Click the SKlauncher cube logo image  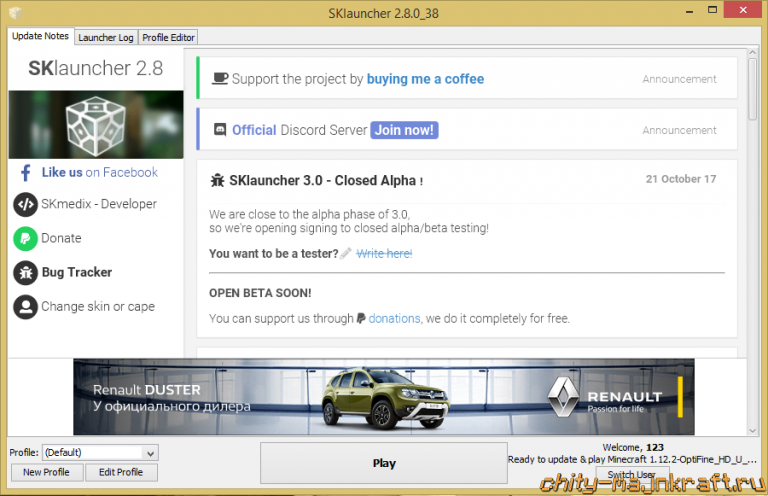pyautogui.click(x=95, y=124)
